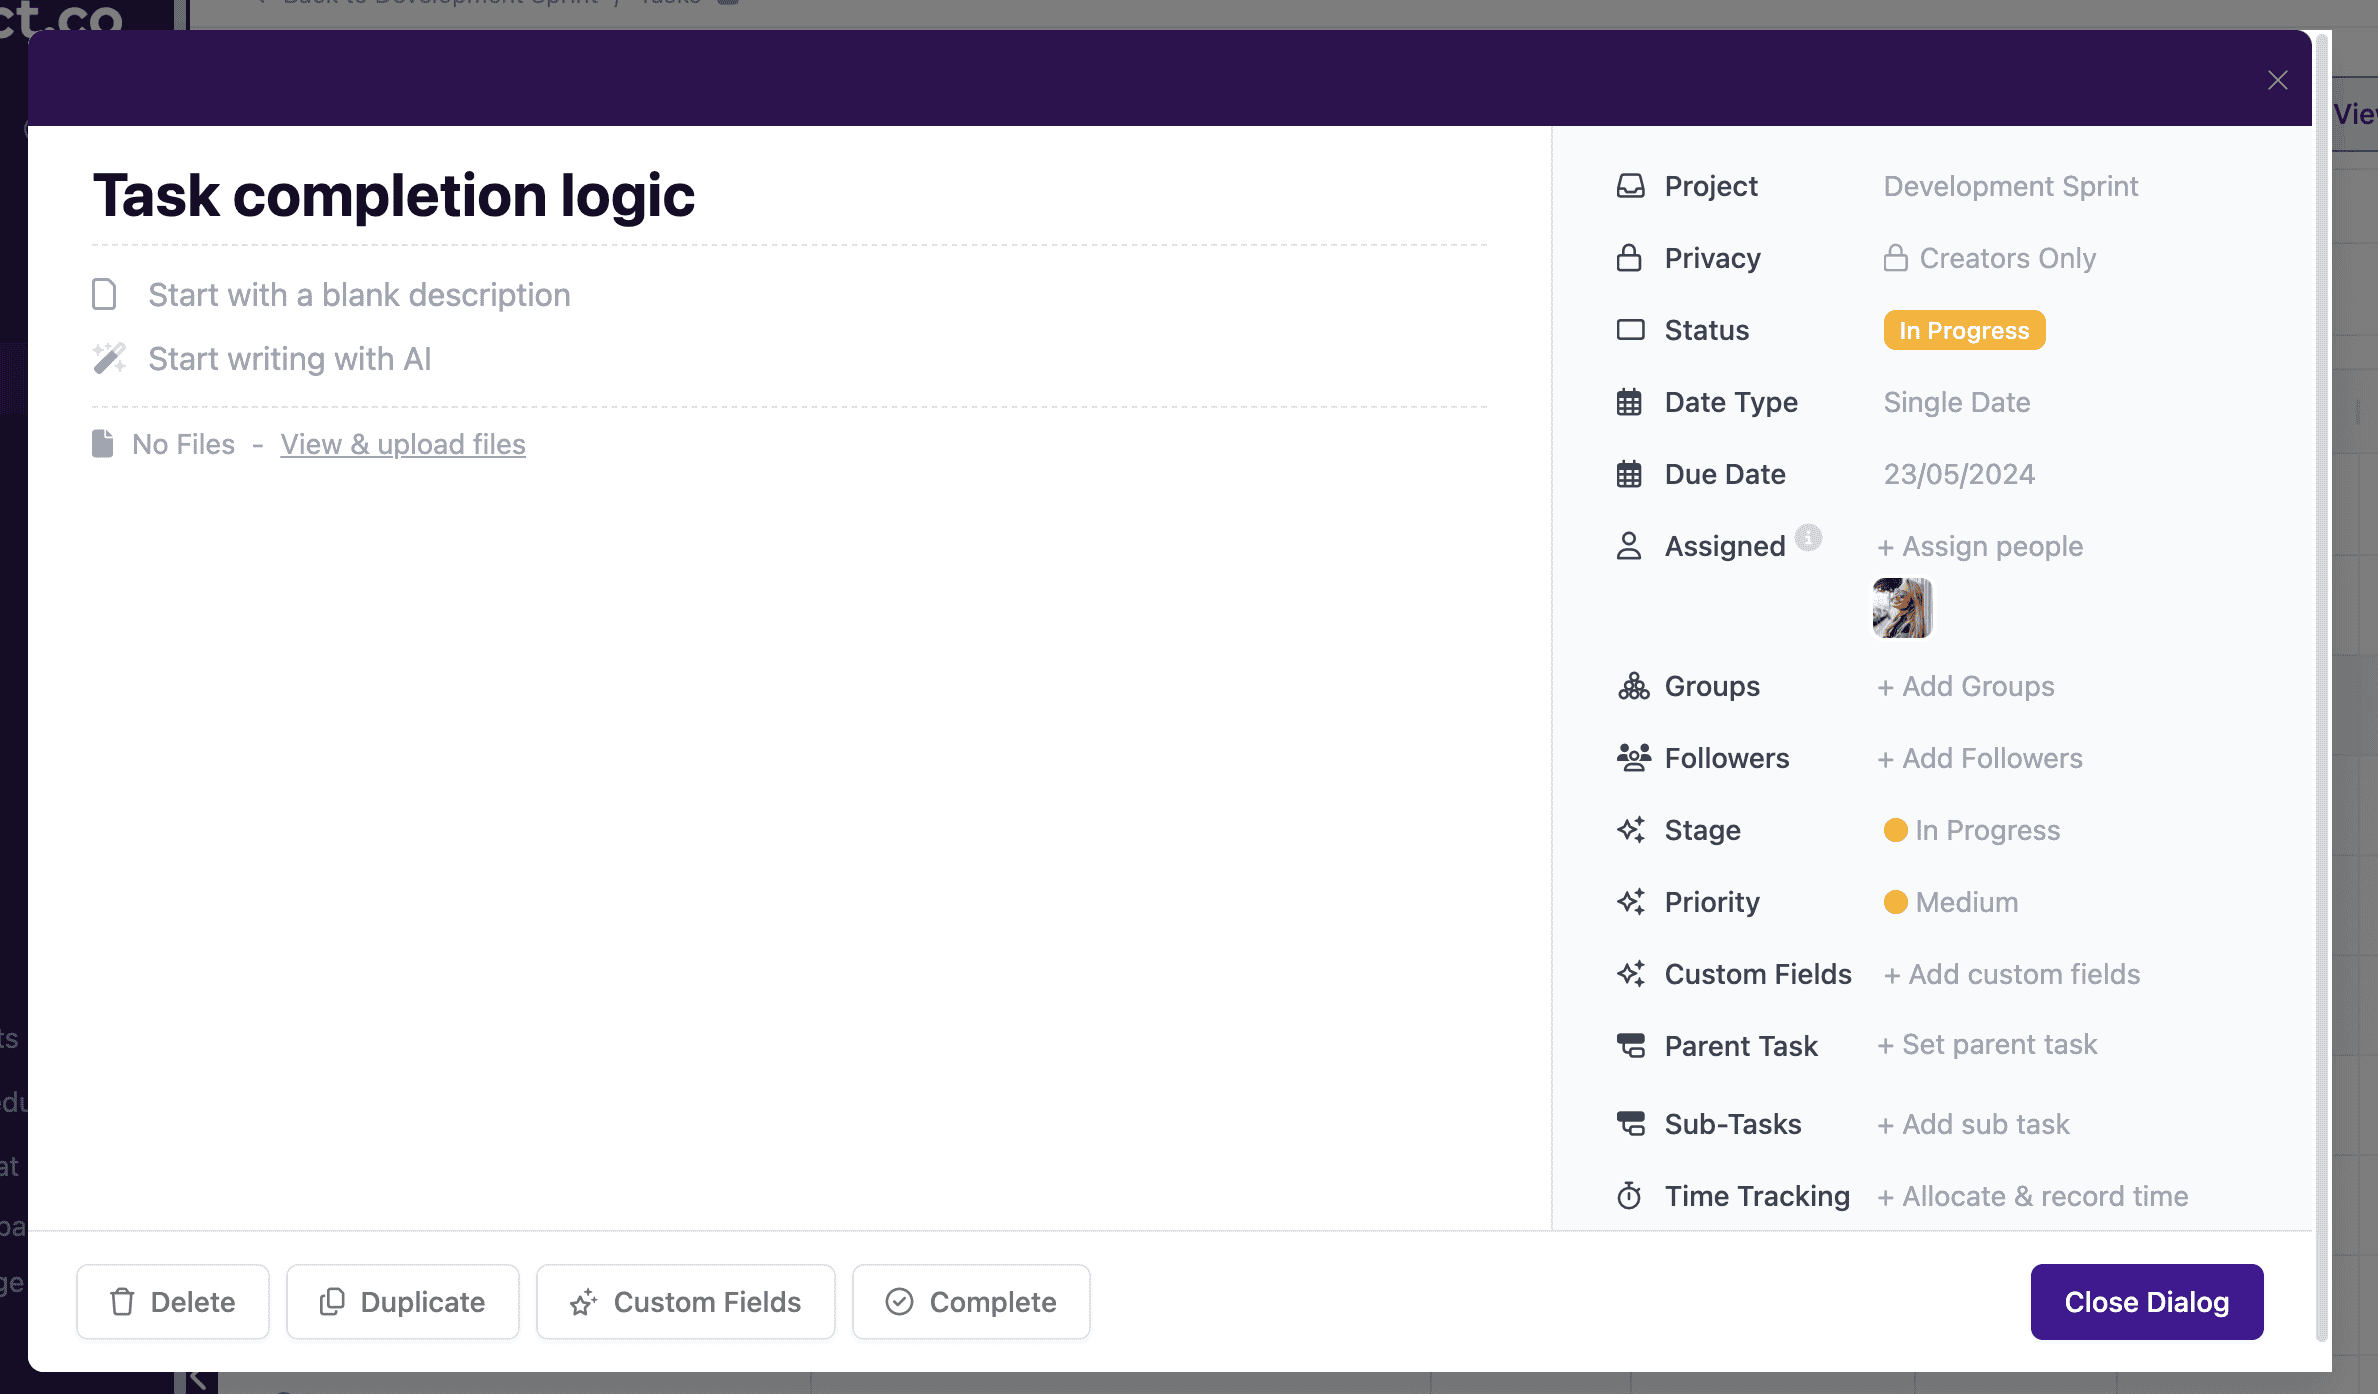
Task: Delete this task
Action: [172, 1302]
